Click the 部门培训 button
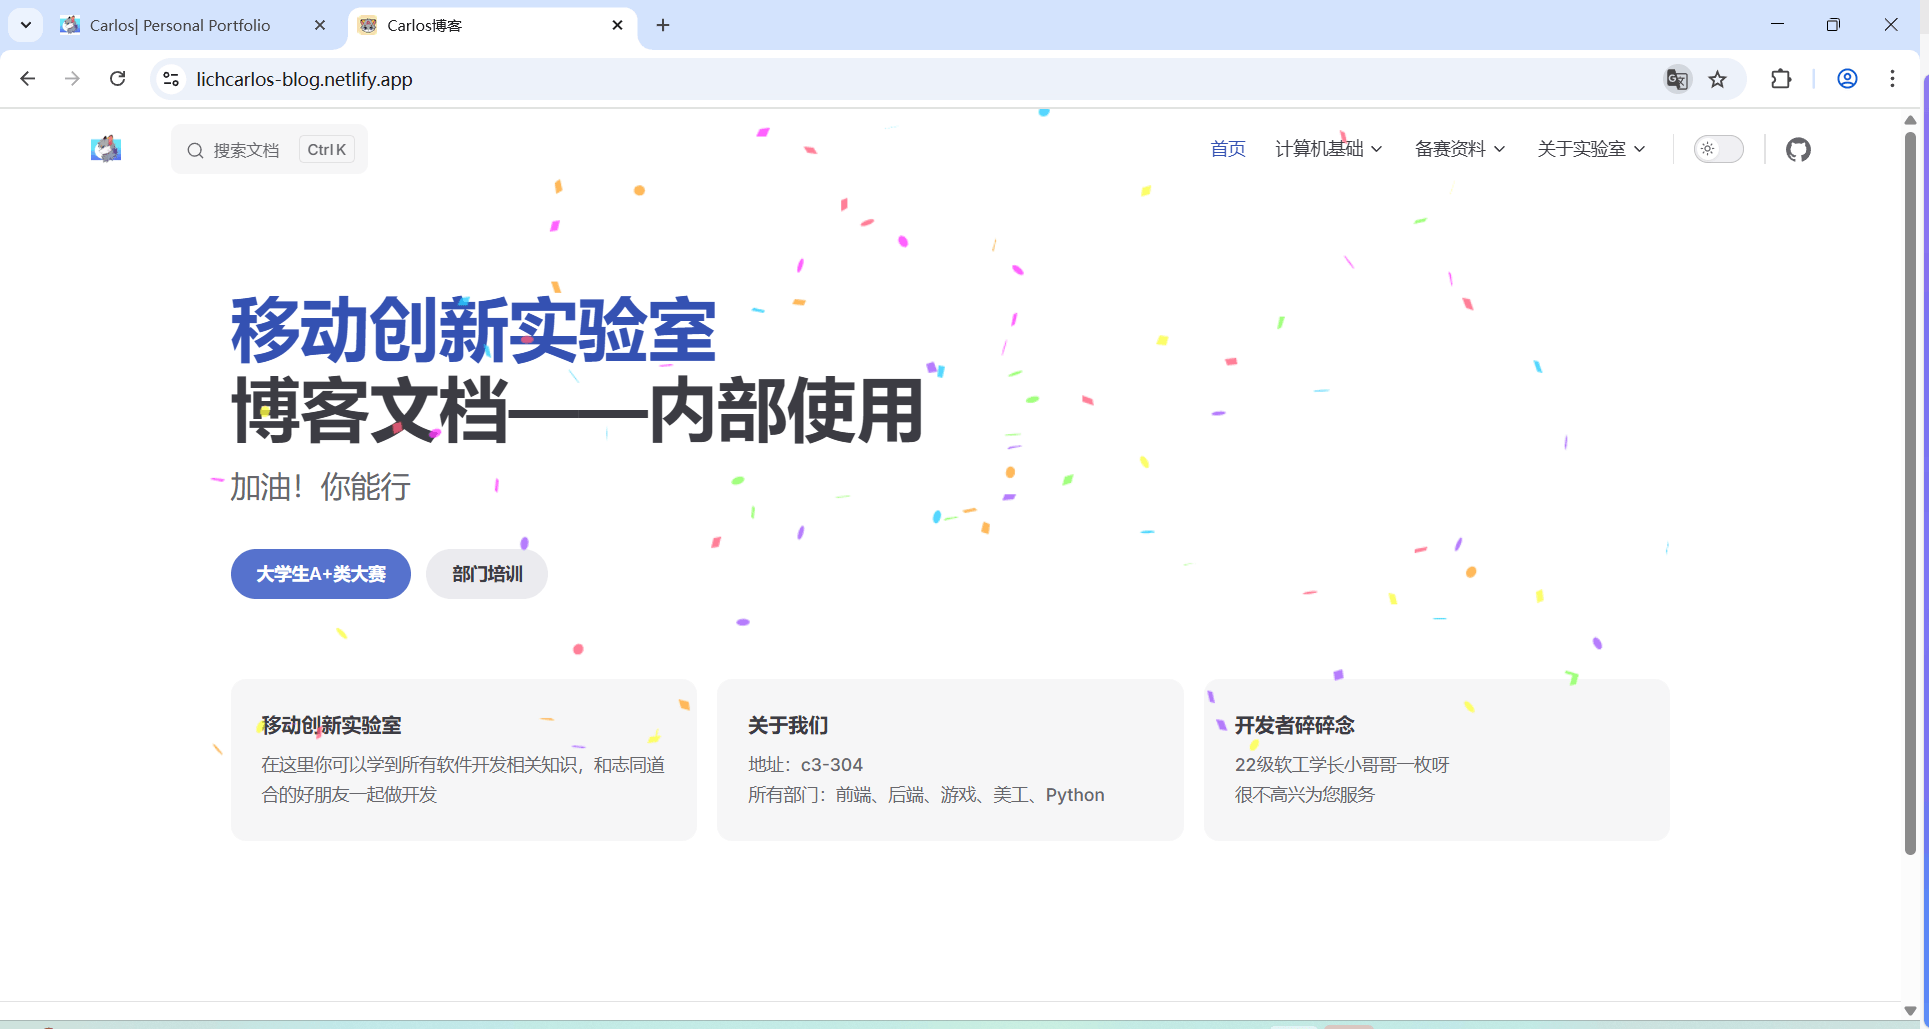This screenshot has width=1929, height=1029. 487,574
